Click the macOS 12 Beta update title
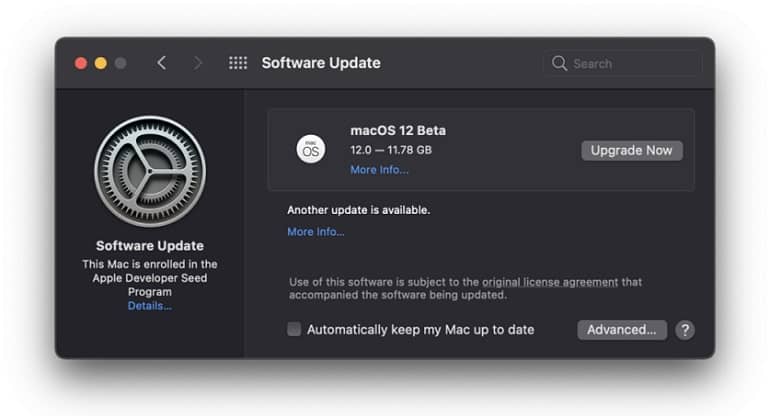The height and width of the screenshot is (416, 770). click(x=398, y=130)
